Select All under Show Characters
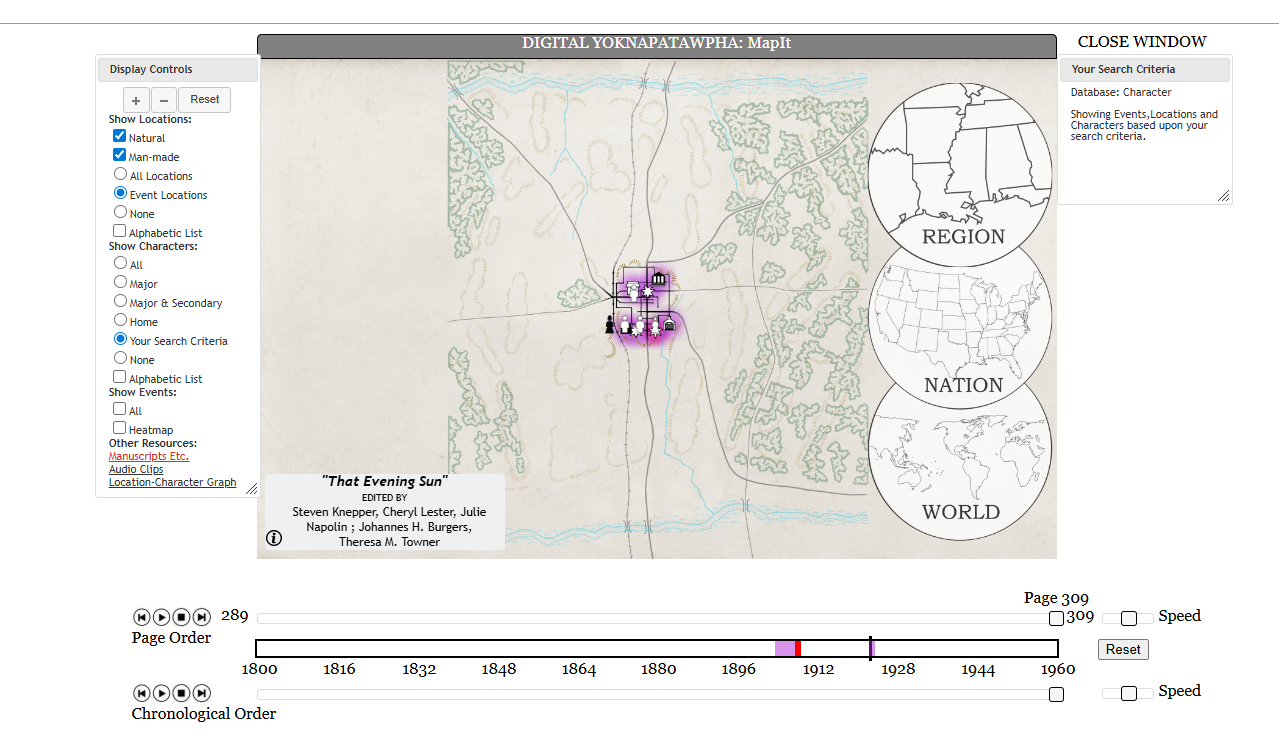Viewport: 1279px width, 751px height. (121, 263)
